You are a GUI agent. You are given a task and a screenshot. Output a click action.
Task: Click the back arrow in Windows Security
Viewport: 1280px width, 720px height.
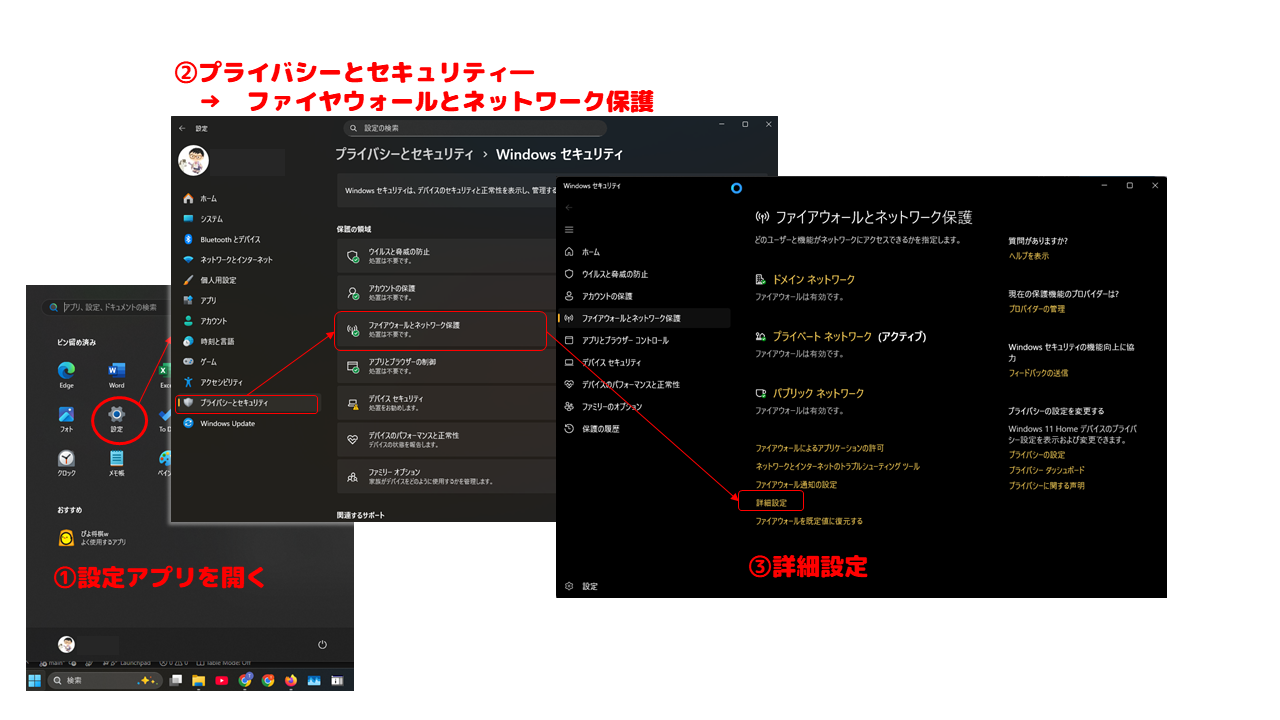tap(567, 205)
